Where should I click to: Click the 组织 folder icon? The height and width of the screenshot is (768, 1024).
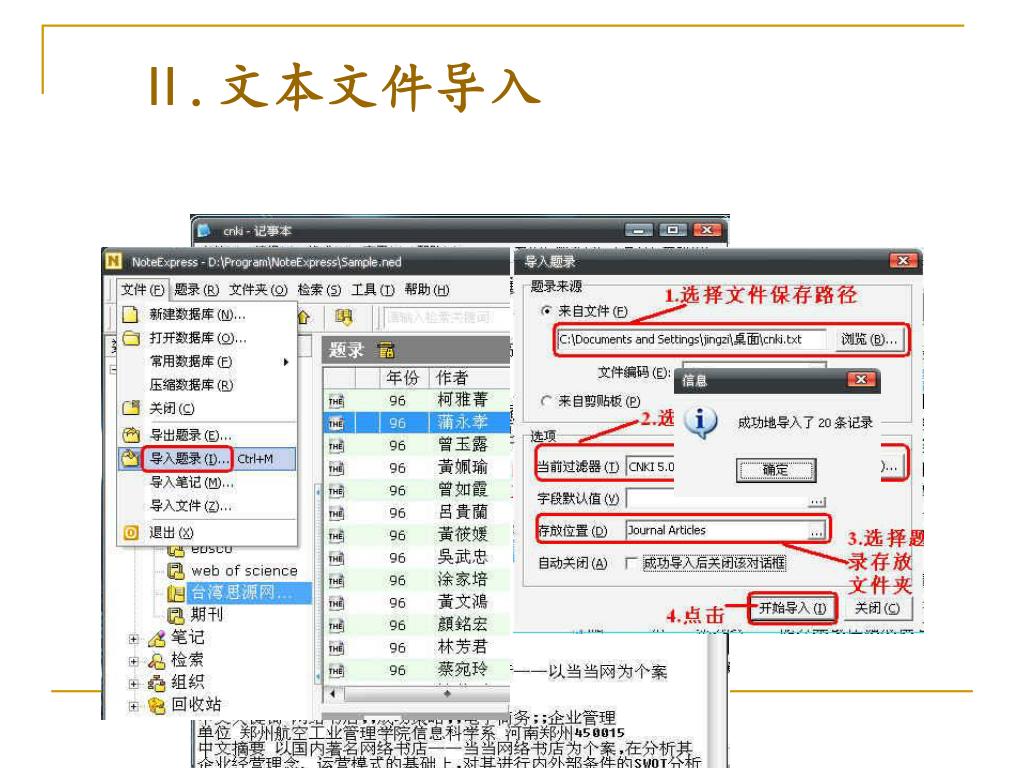(x=157, y=683)
